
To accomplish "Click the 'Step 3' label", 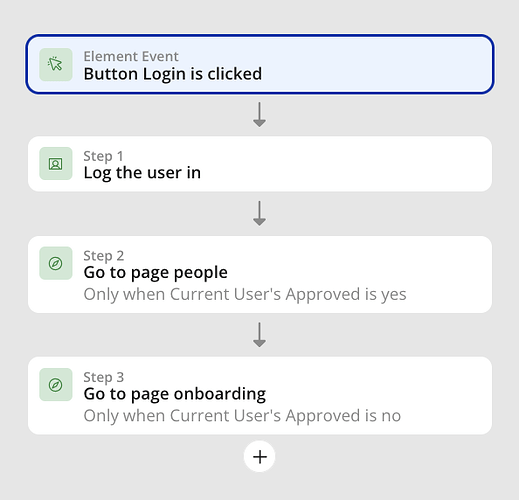I will pos(104,377).
